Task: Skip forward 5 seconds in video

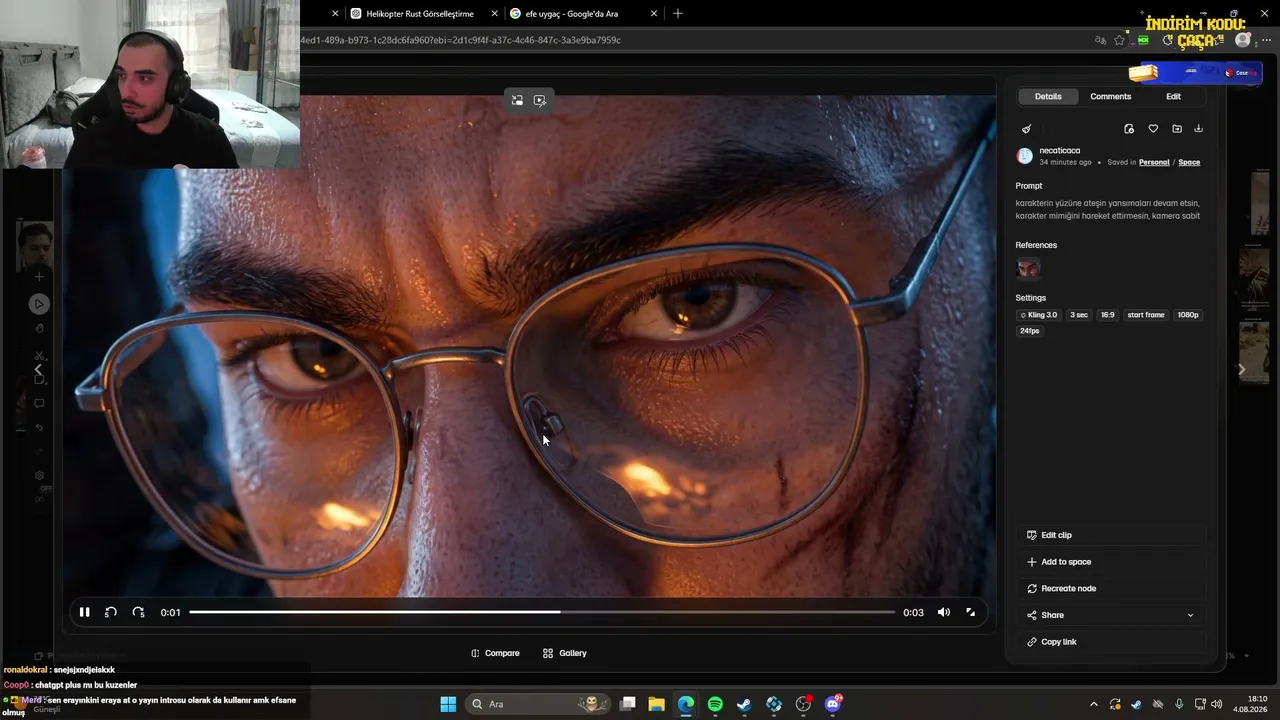Action: coord(138,612)
